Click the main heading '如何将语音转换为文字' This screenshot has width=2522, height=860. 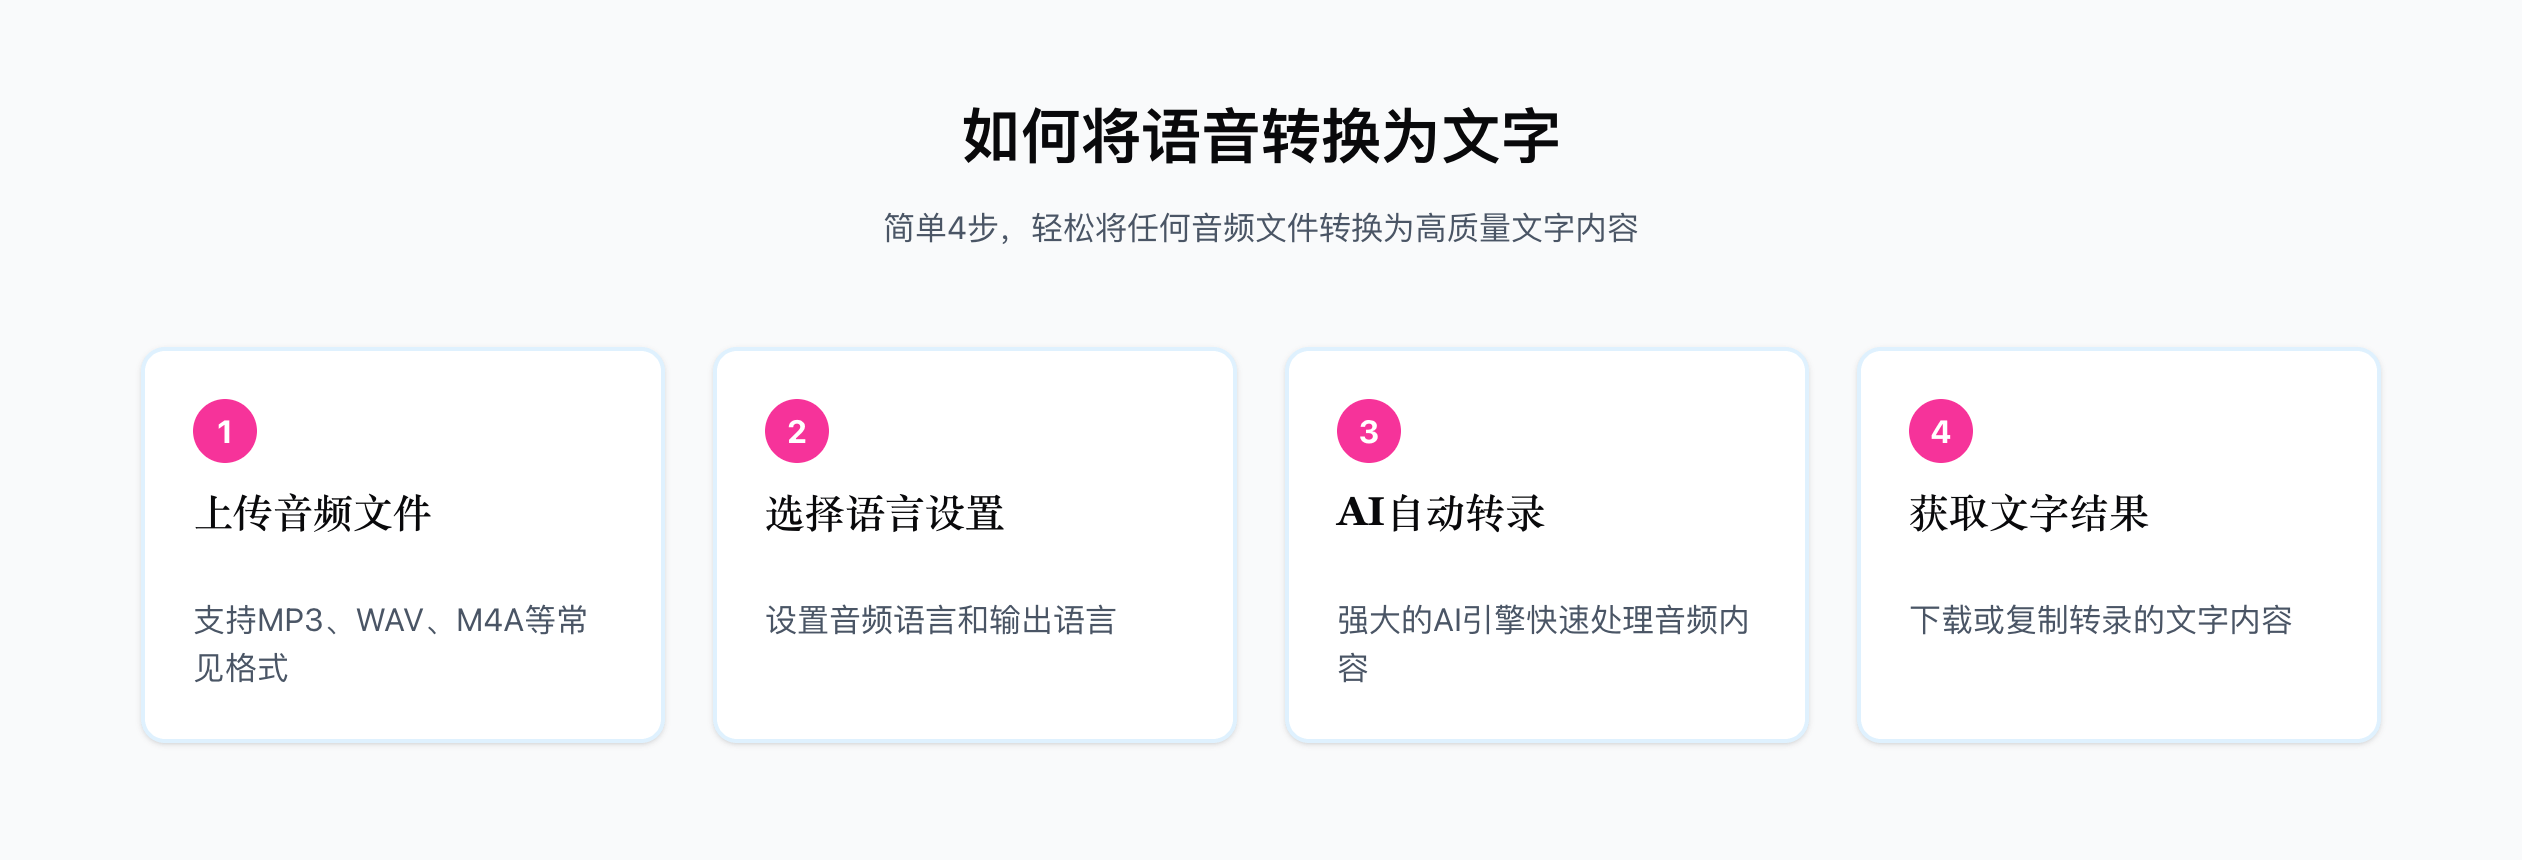[1261, 136]
